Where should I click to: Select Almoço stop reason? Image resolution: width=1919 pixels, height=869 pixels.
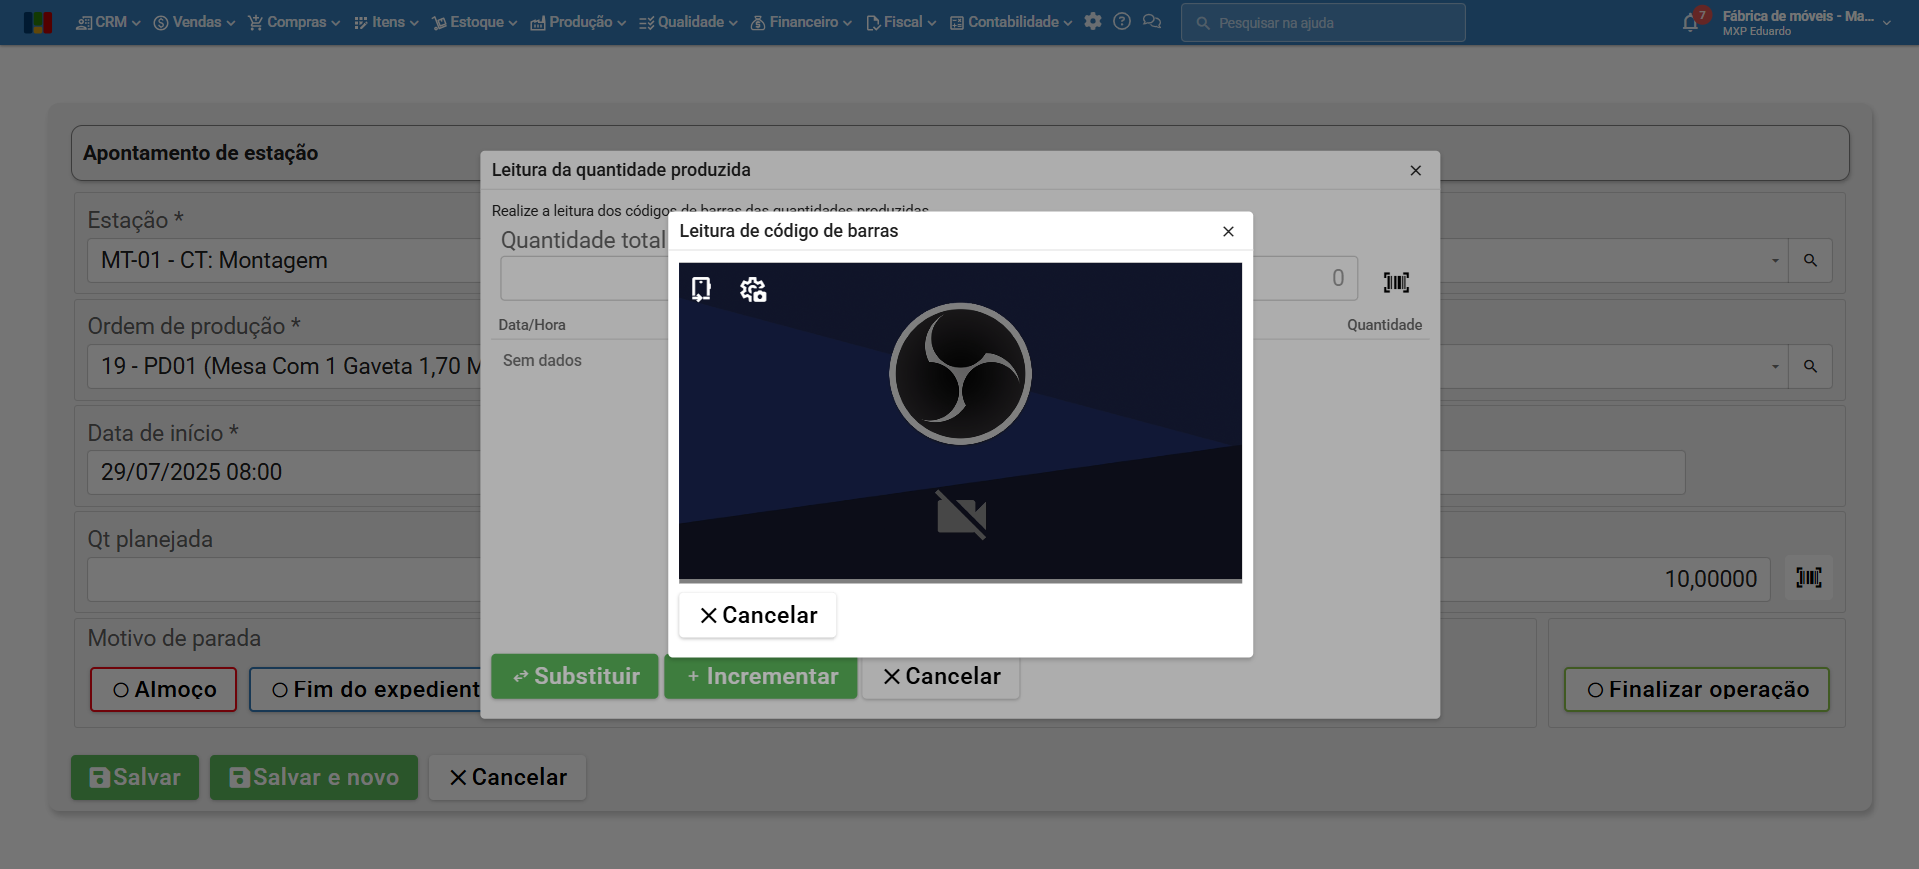[x=163, y=690]
